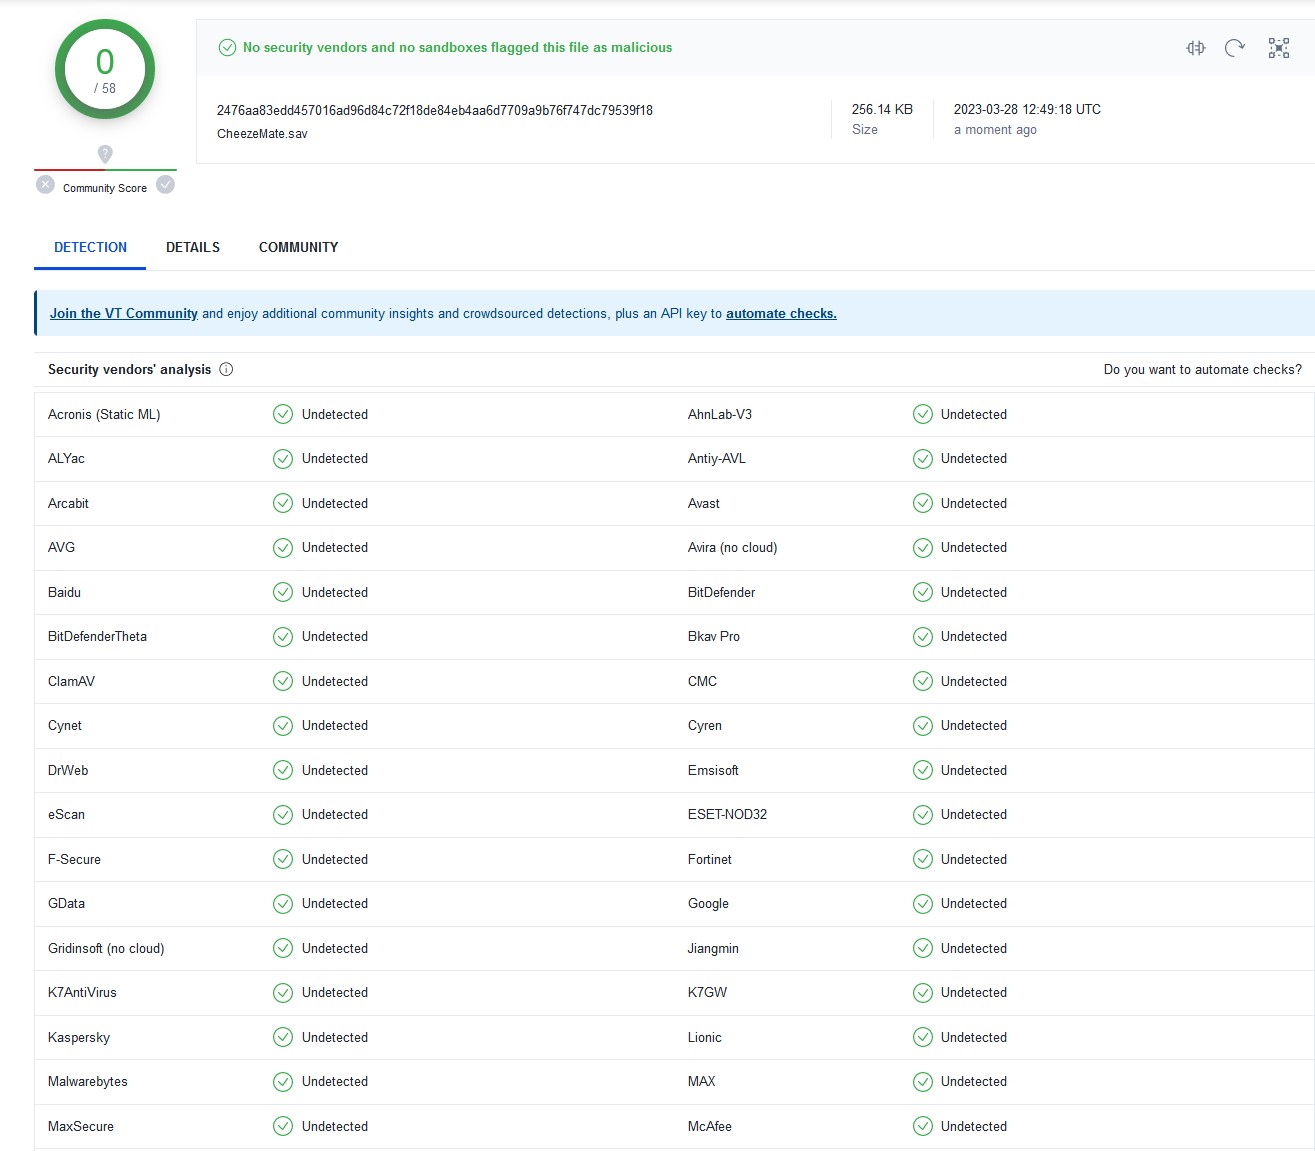Click the 0 / 58 detection score circle
Screen dimensions: 1315x1151
pyautogui.click(x=105, y=69)
